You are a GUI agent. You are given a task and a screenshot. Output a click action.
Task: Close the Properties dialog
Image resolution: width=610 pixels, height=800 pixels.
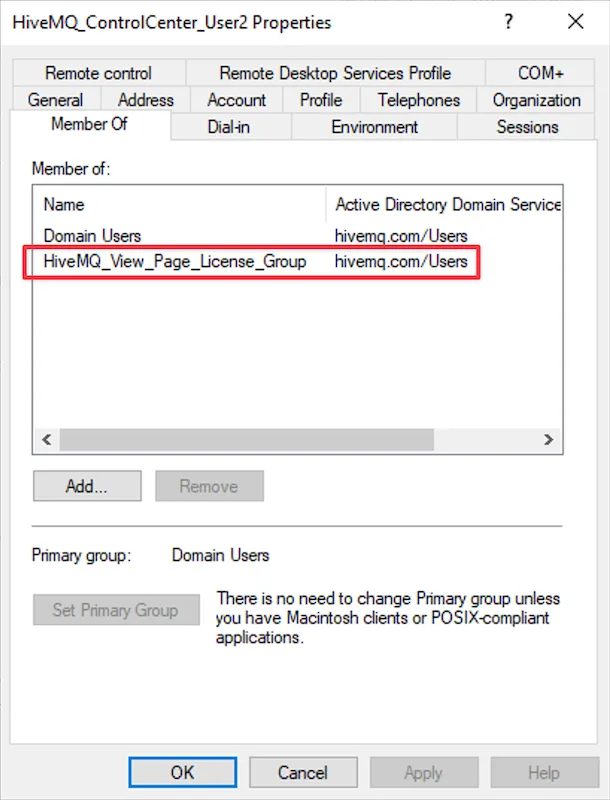576,21
